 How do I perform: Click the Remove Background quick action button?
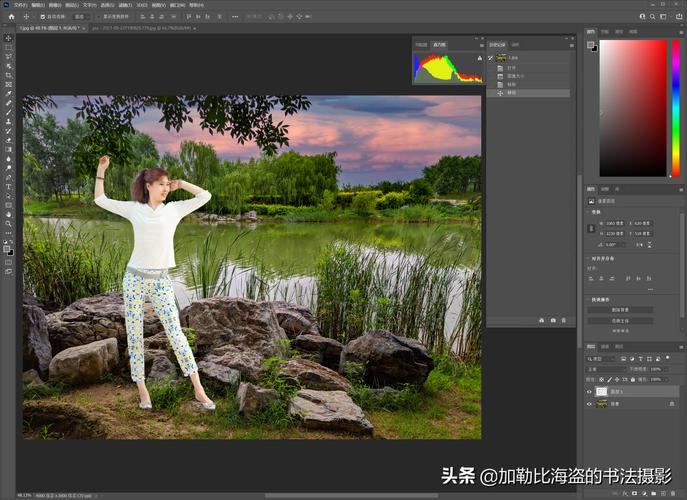pyautogui.click(x=620, y=310)
